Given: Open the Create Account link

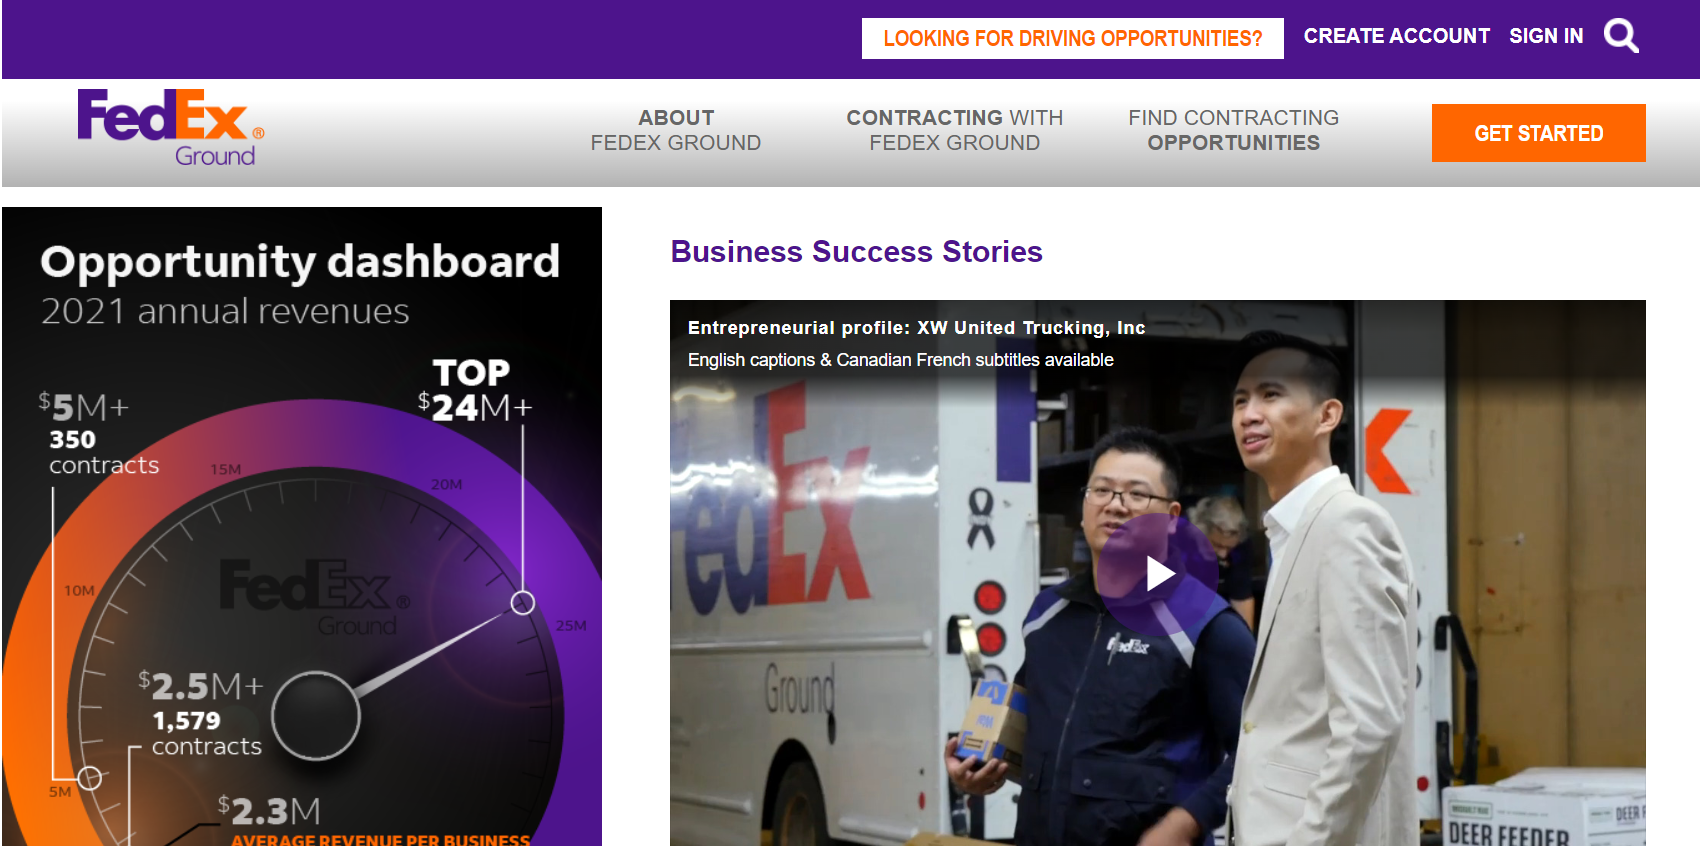Looking at the screenshot, I should point(1396,36).
